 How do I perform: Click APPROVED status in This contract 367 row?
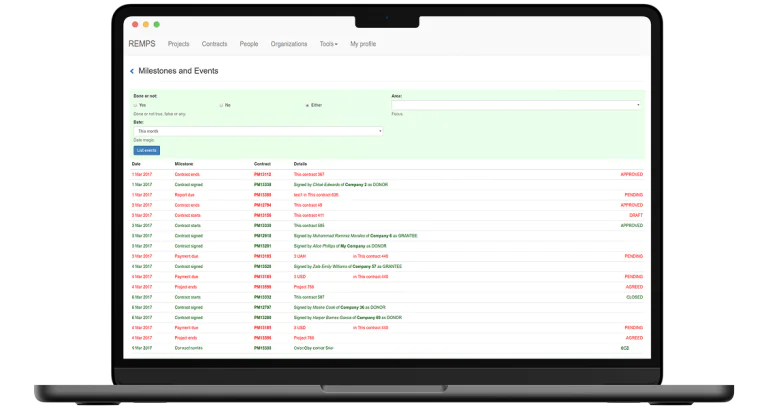pyautogui.click(x=632, y=174)
